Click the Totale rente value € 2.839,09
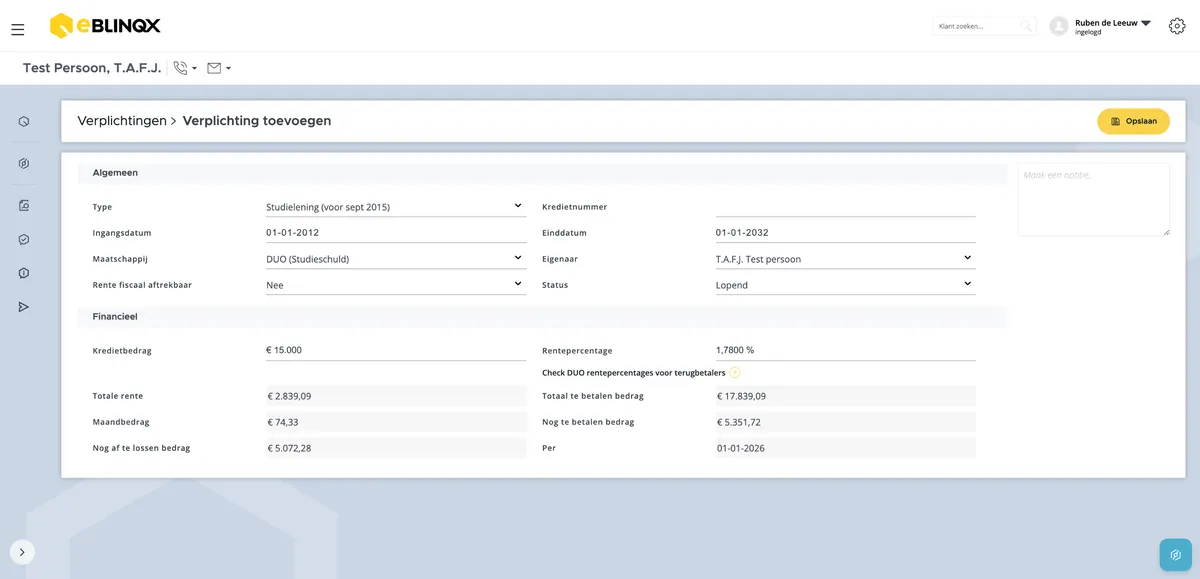Screen dimensions: 1200x579 (396, 396)
